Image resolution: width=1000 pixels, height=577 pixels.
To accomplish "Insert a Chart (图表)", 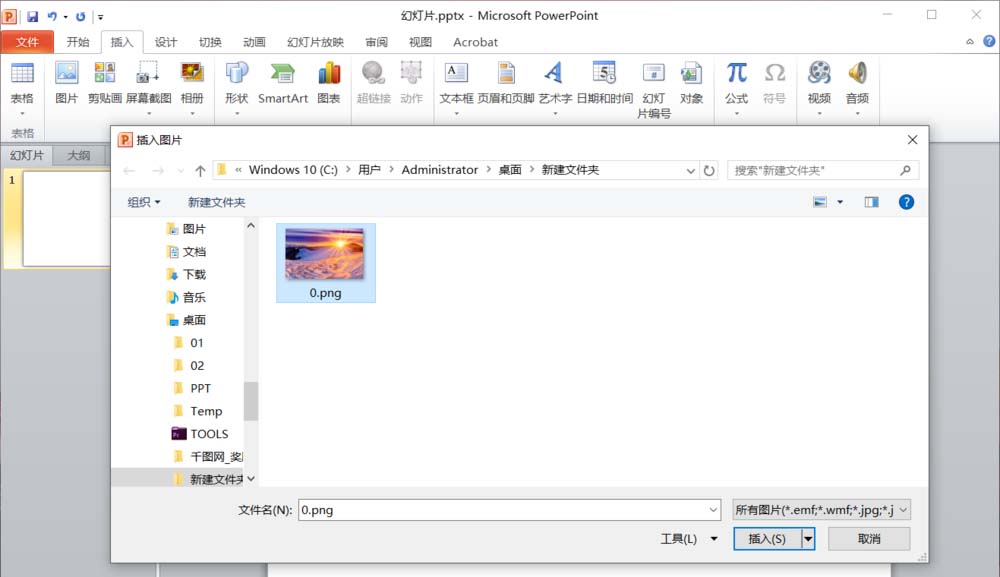I will click(x=329, y=83).
